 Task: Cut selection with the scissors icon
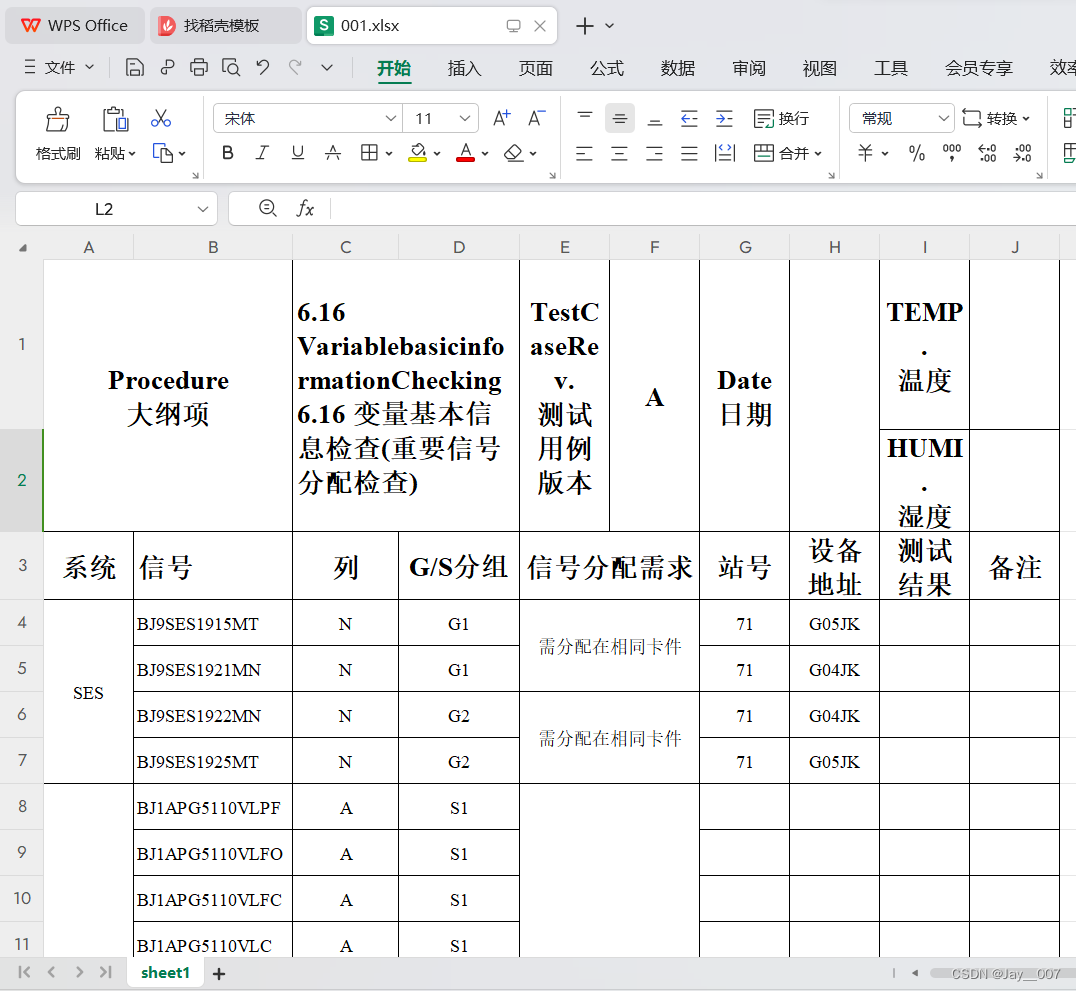(161, 119)
